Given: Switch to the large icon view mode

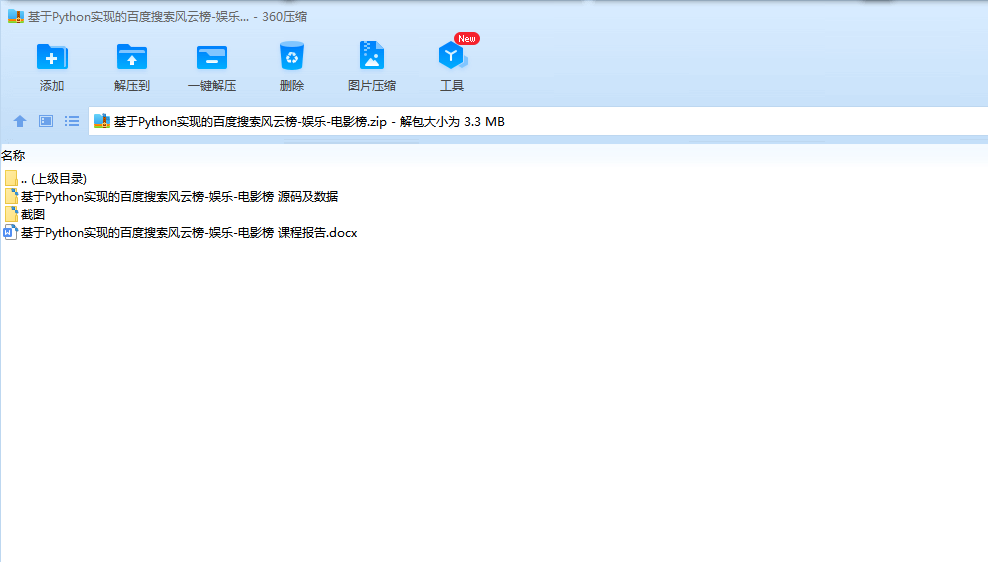Looking at the screenshot, I should pyautogui.click(x=46, y=121).
